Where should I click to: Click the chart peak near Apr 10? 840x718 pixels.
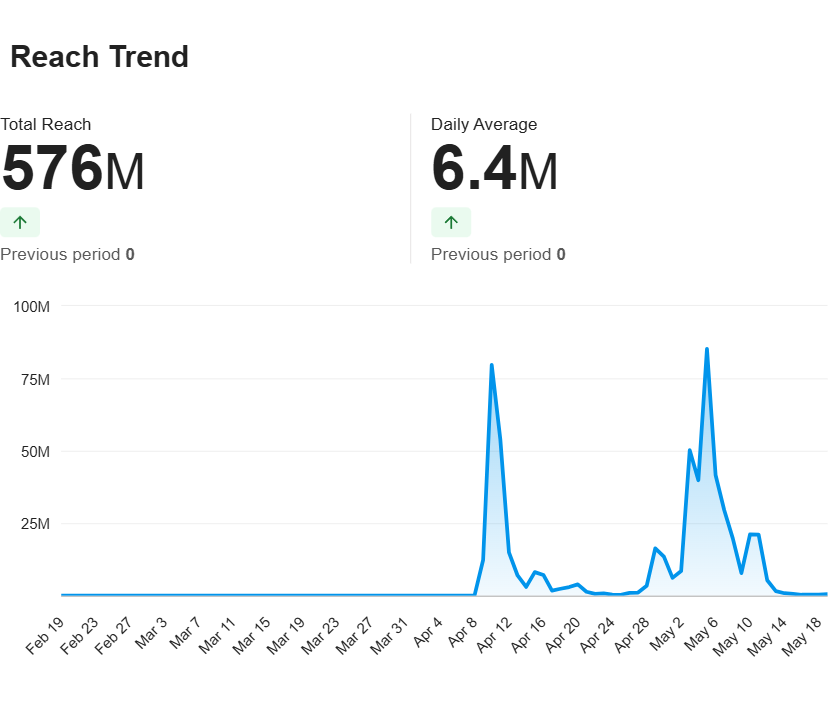pos(491,365)
